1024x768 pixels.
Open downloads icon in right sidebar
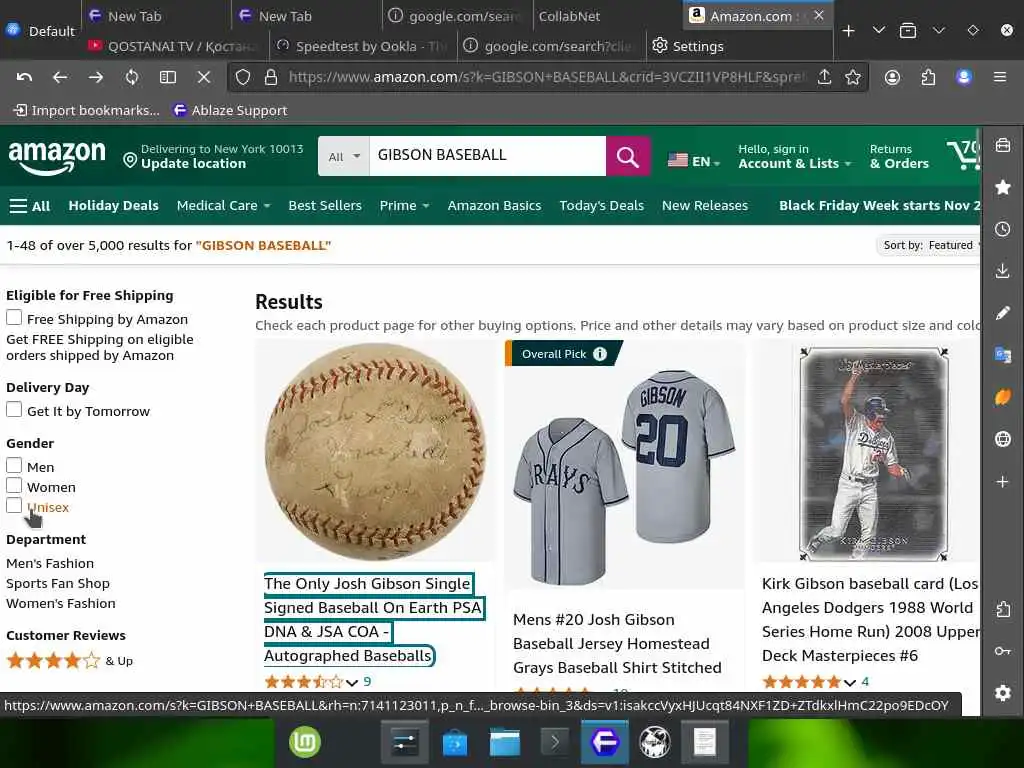1003,271
